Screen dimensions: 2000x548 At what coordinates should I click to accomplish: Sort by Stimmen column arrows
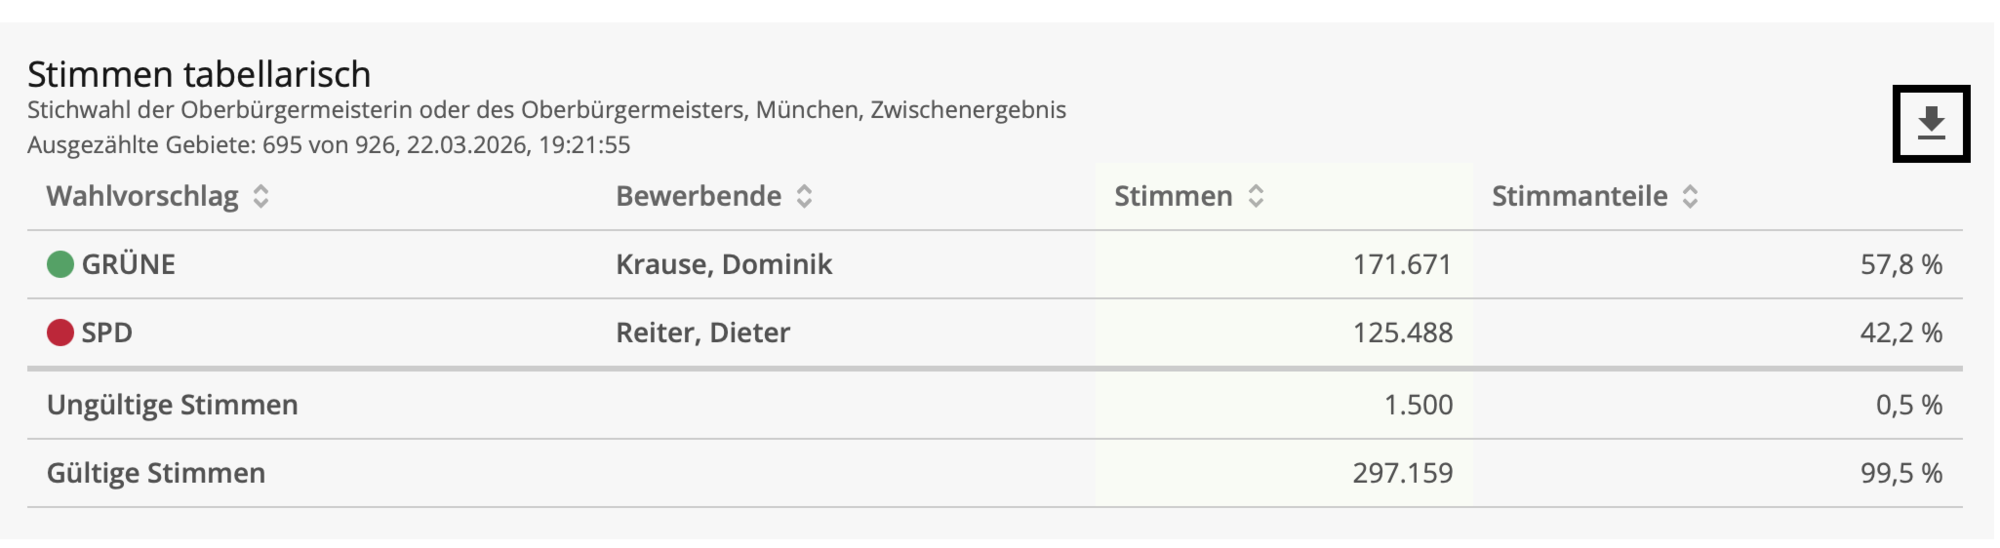(x=1256, y=196)
